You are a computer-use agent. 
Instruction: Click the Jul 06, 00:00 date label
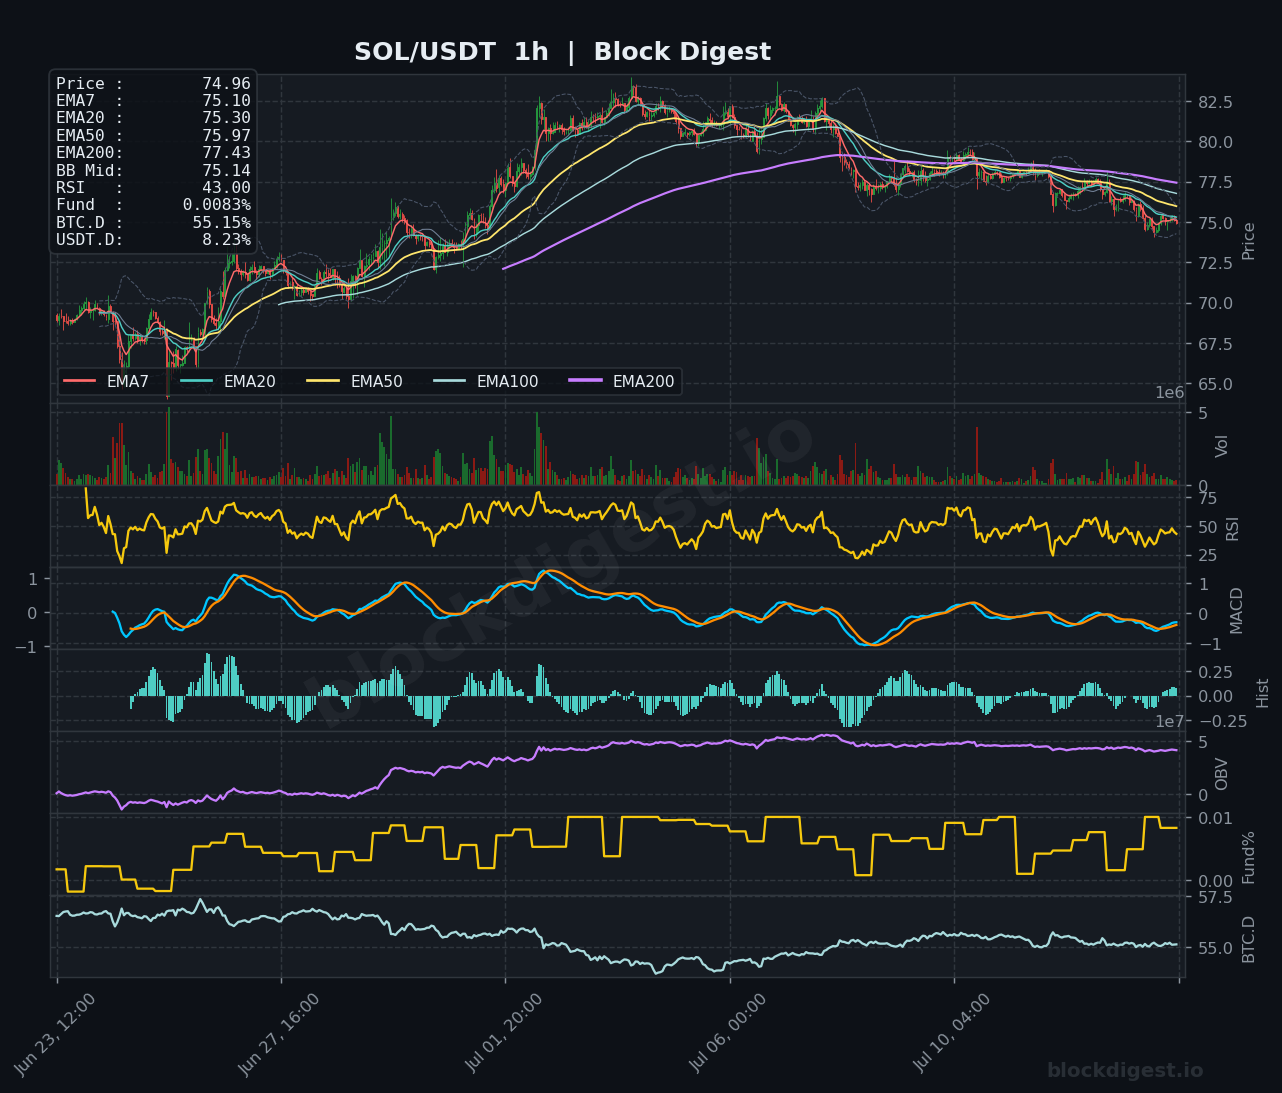tap(728, 1033)
